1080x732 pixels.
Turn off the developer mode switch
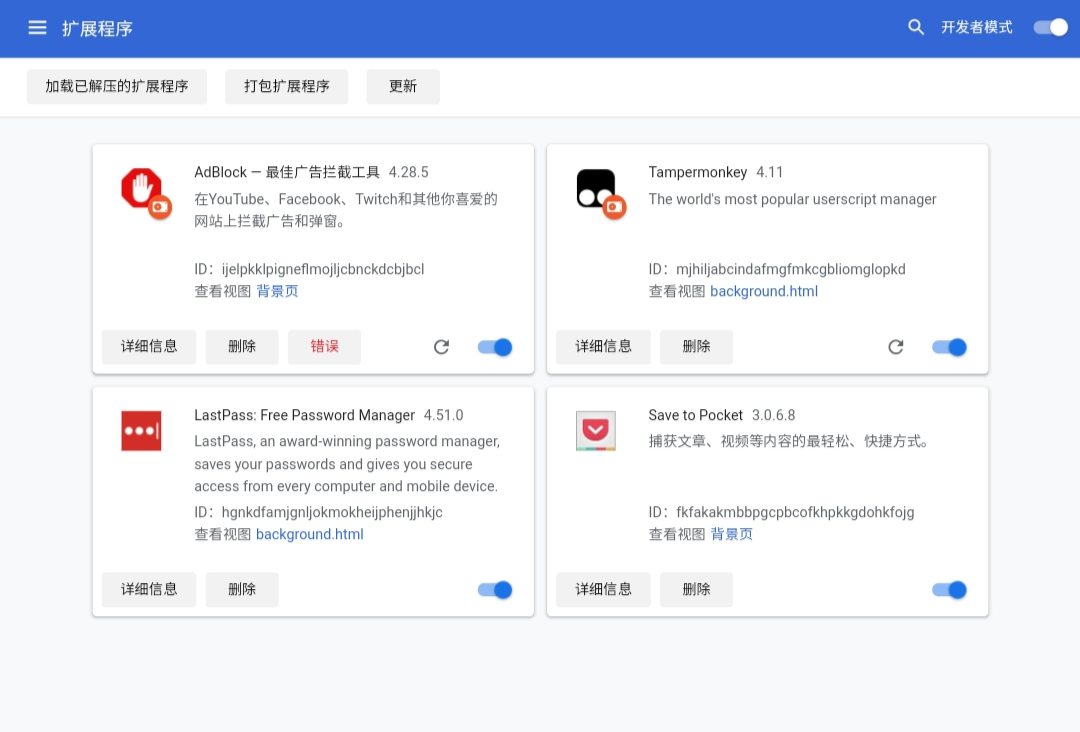pos(1050,28)
